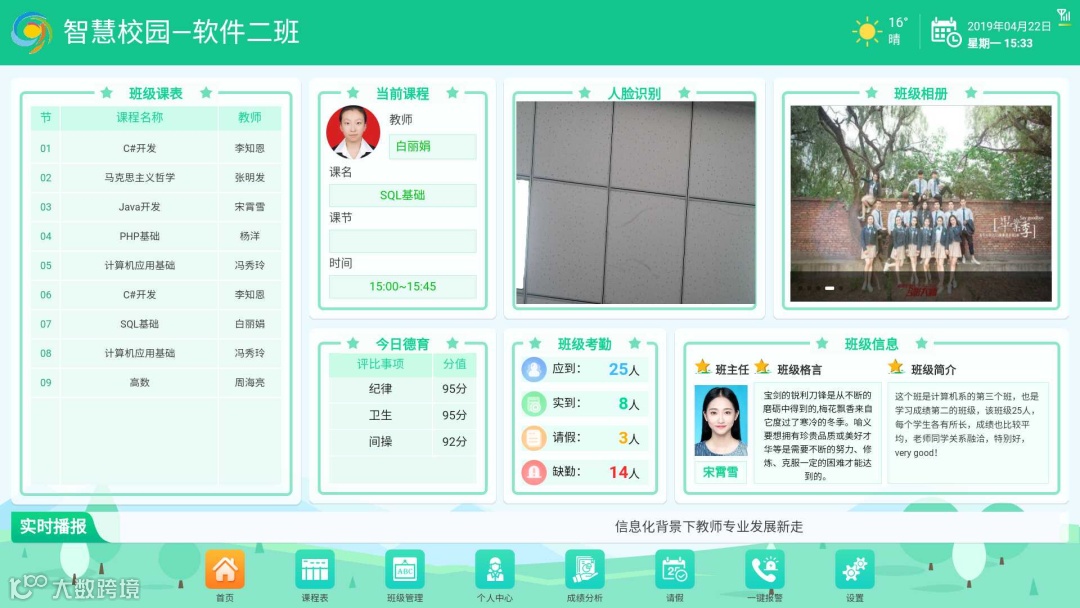Open the 个人中心 personal center icon
1080x608 pixels.
coord(495,570)
